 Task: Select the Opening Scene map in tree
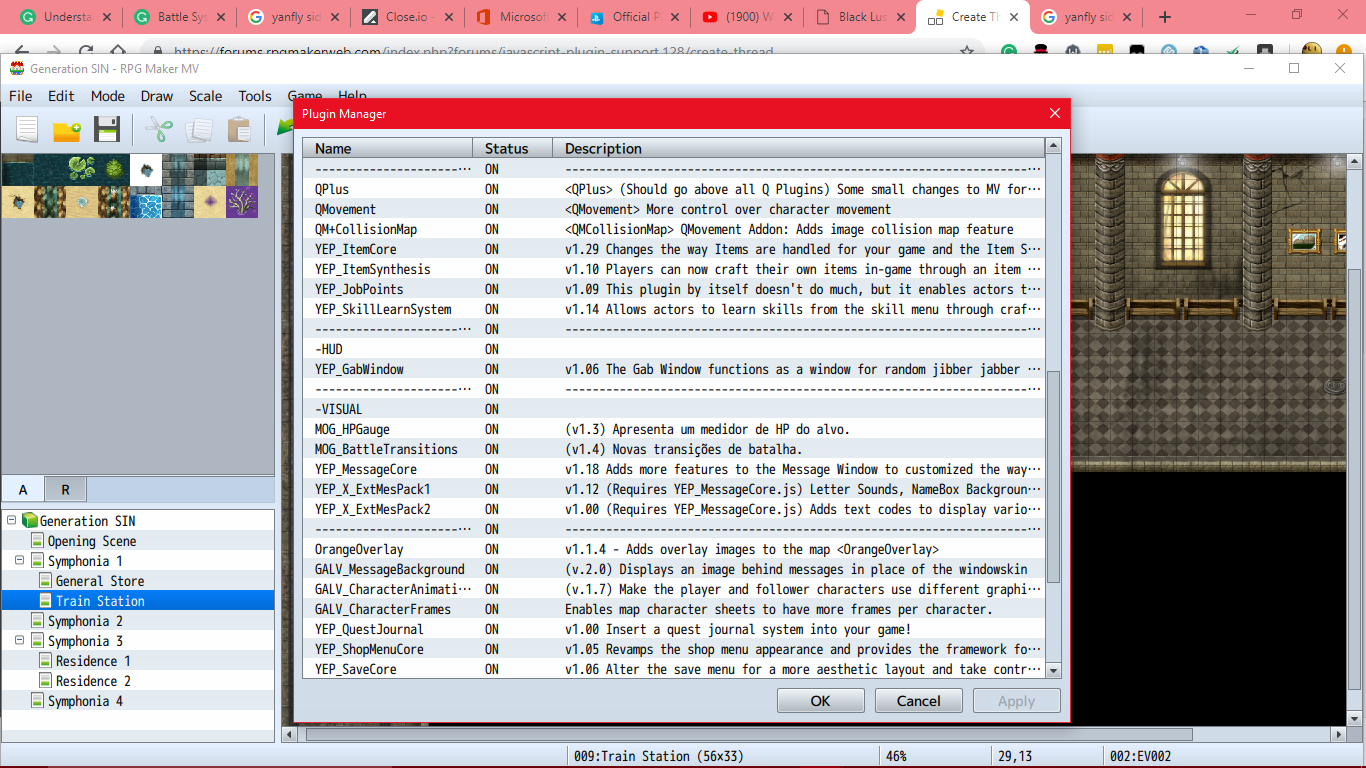coord(92,541)
